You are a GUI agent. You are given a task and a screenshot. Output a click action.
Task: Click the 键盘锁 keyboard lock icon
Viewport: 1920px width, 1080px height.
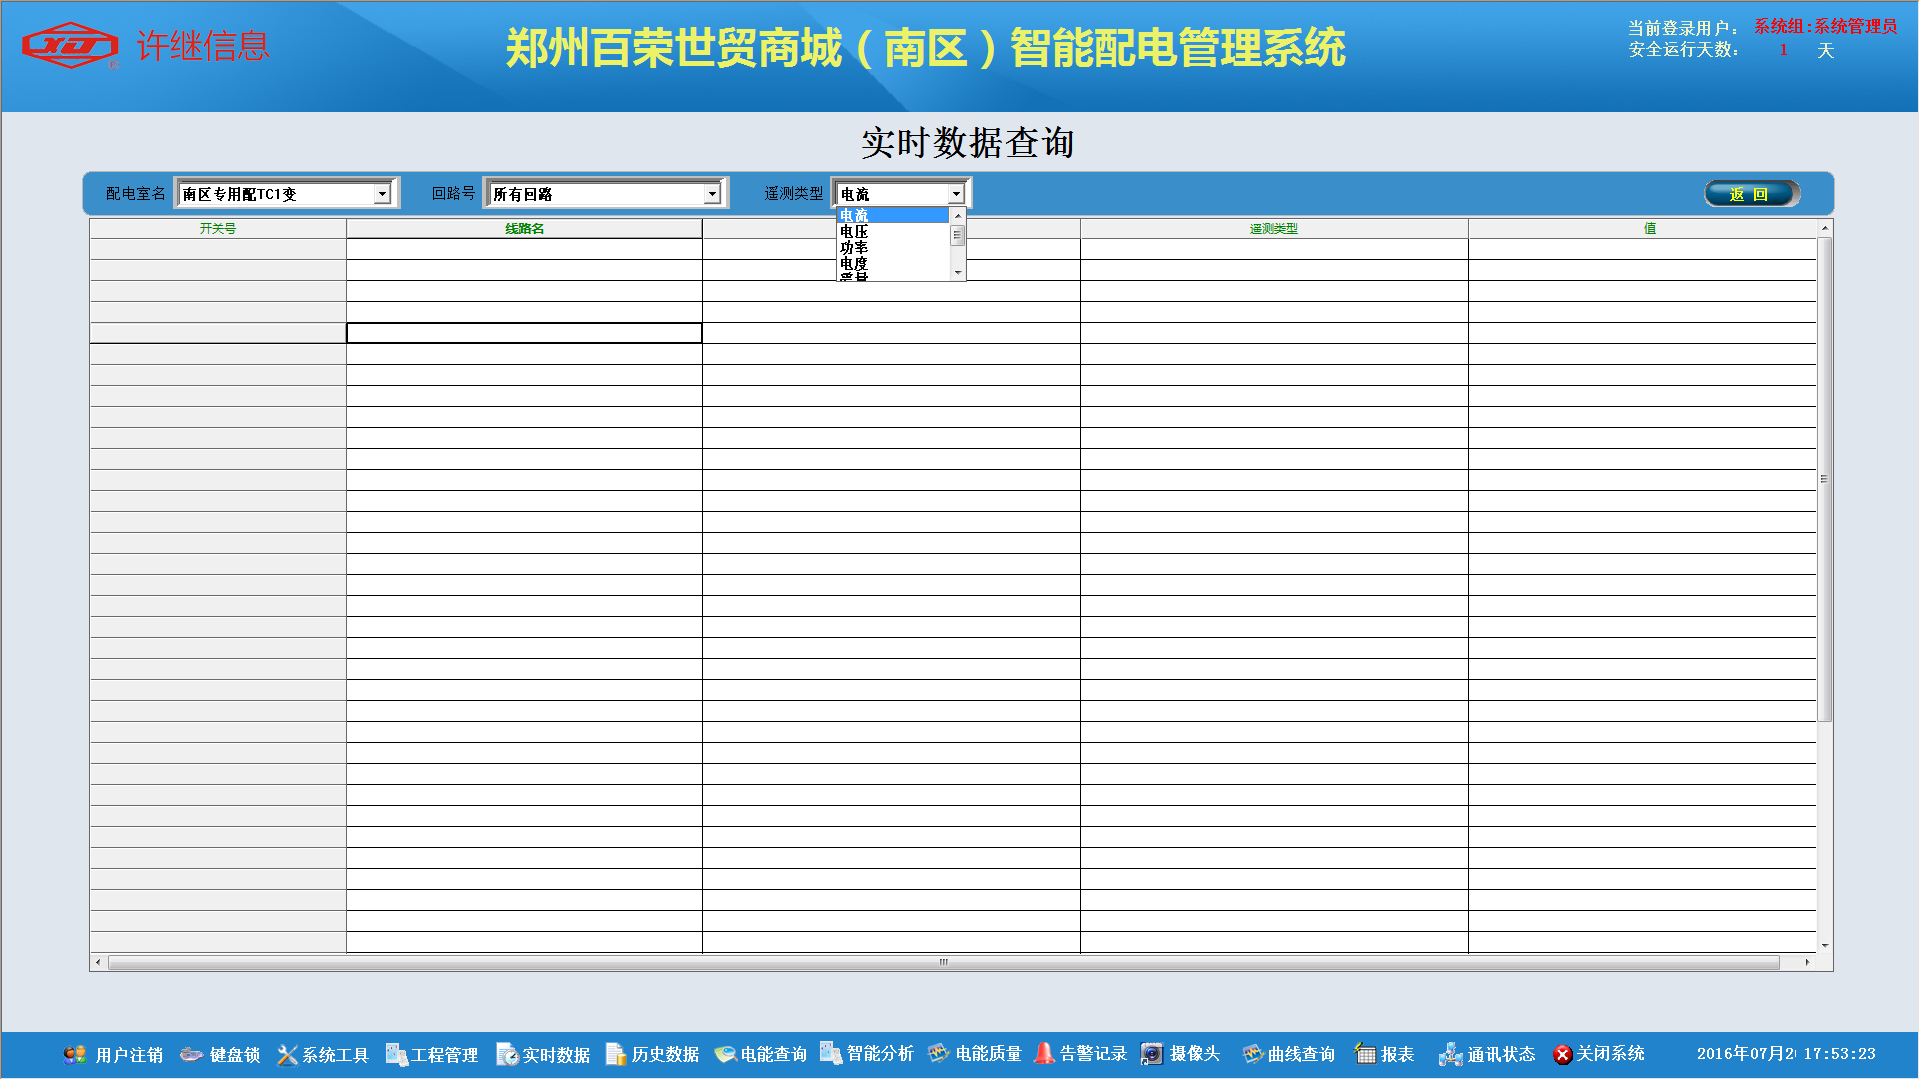coord(191,1054)
